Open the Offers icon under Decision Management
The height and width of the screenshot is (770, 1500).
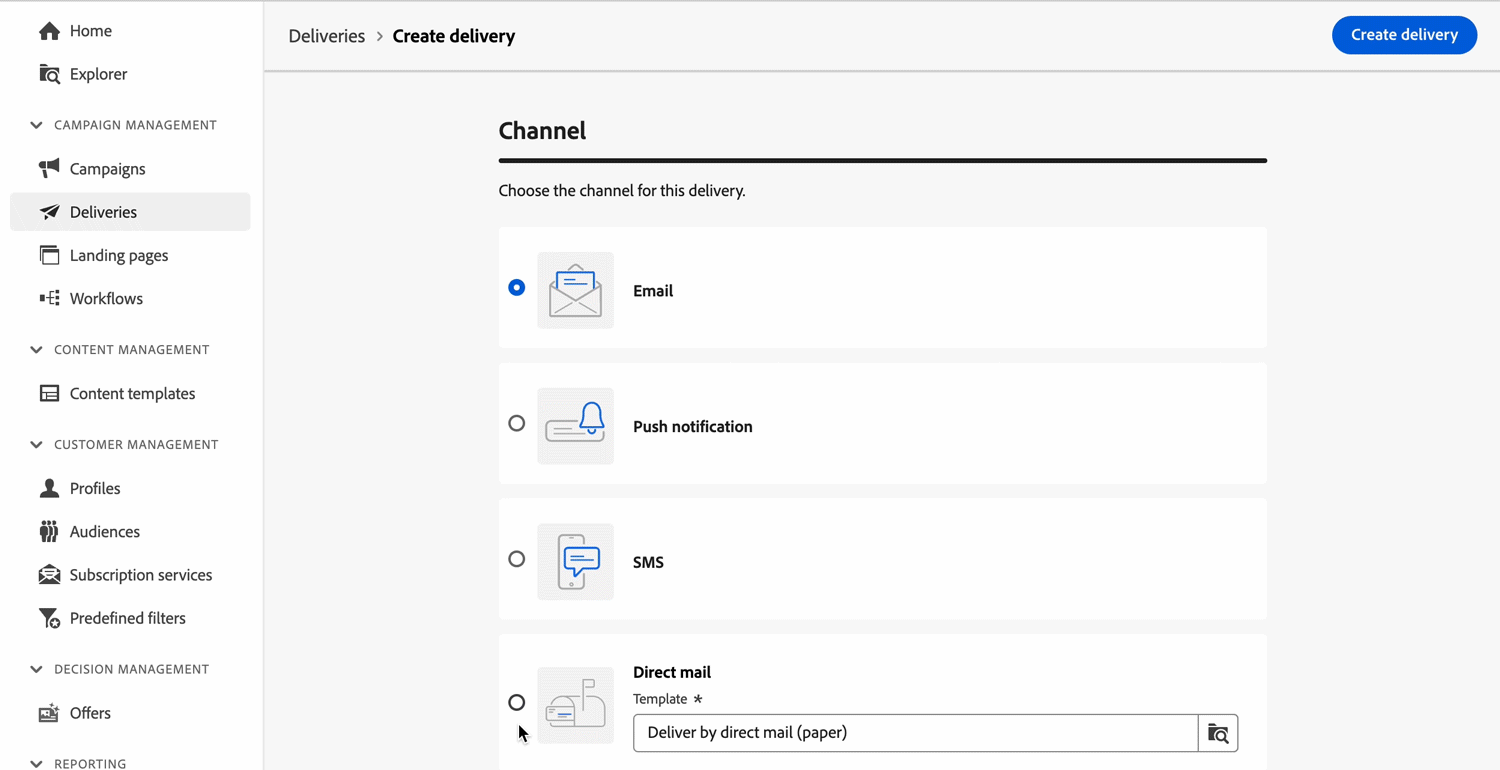(49, 713)
